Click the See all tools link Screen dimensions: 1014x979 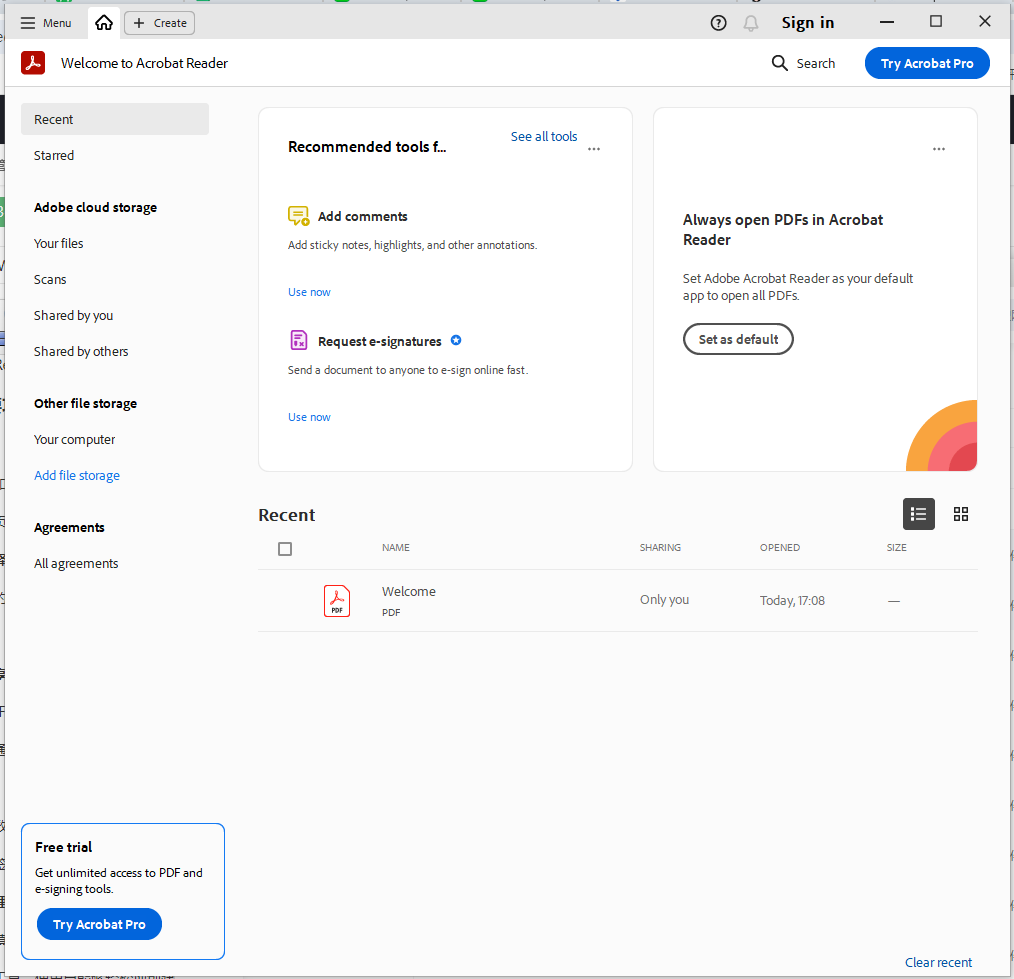coord(544,136)
